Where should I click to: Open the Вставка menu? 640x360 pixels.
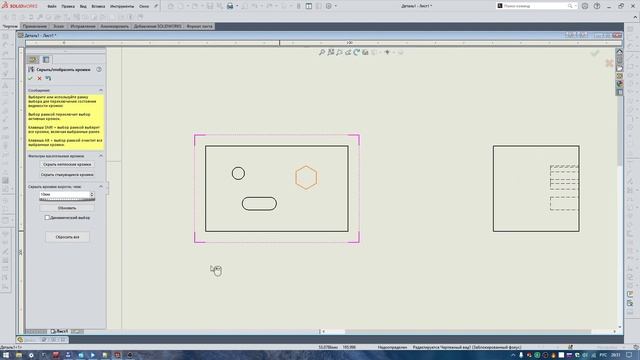point(98,7)
